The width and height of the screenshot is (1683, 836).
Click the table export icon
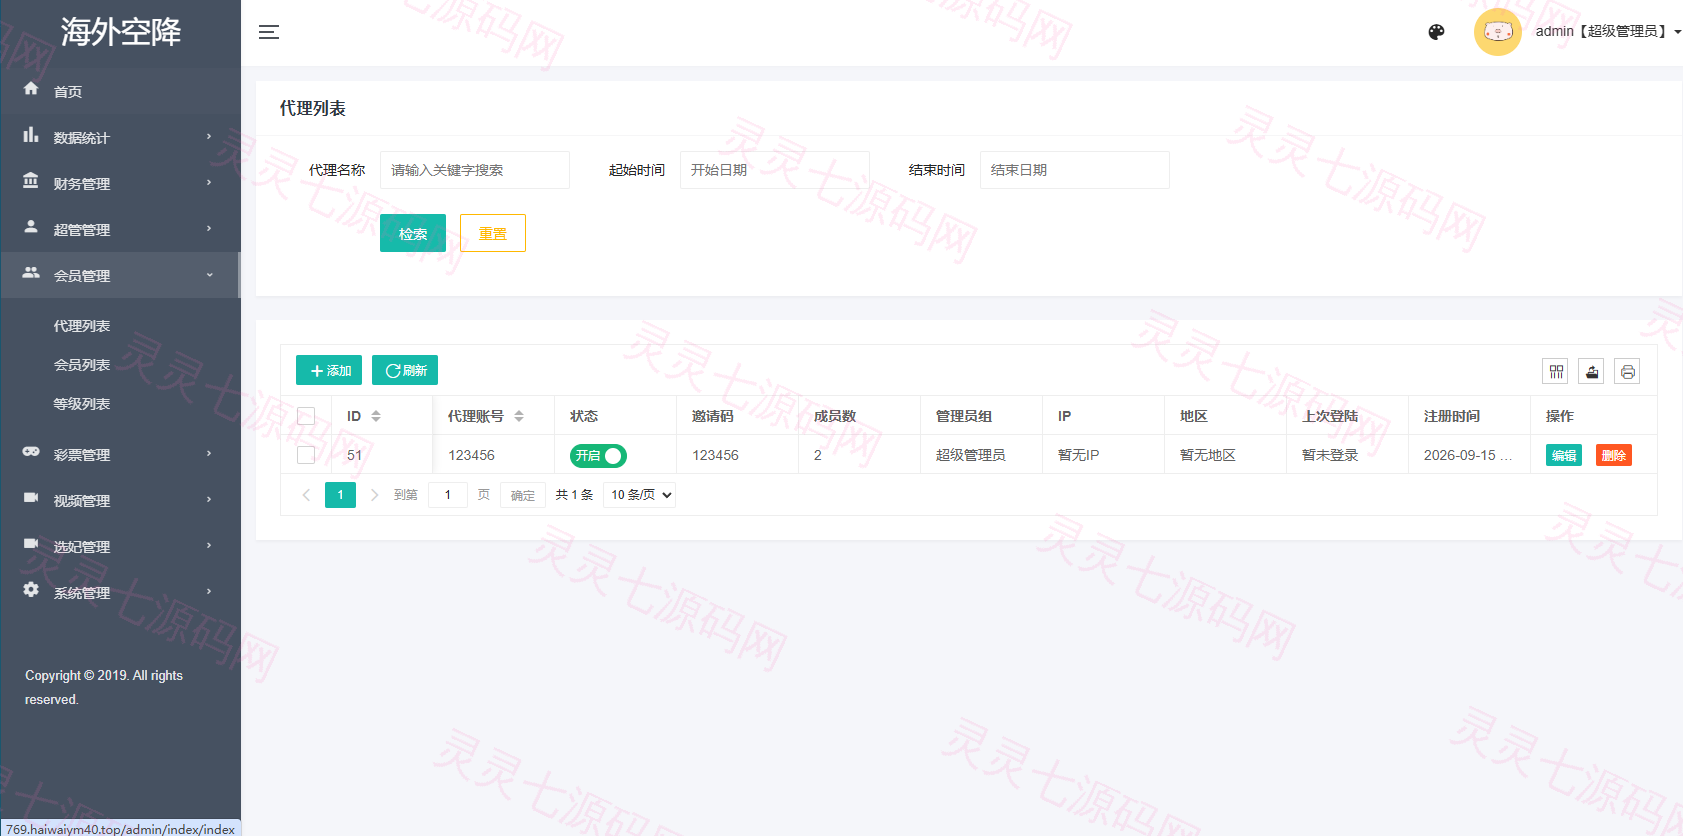(x=1592, y=372)
